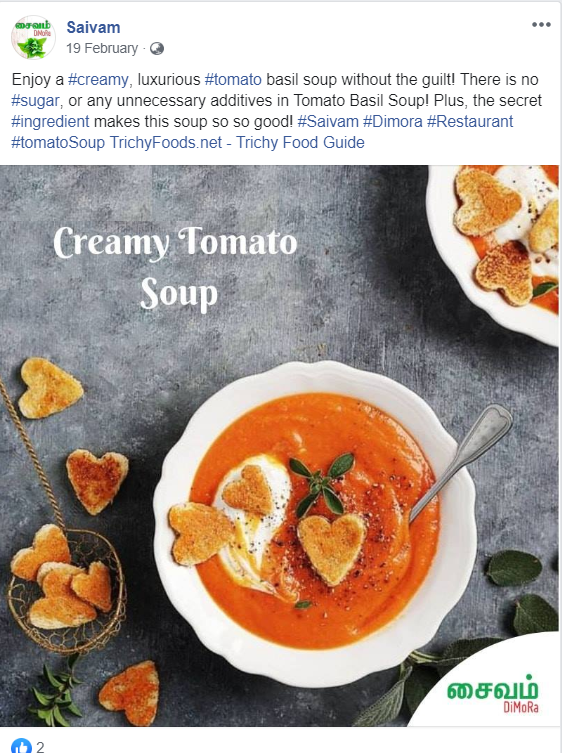This screenshot has width=562, height=753.
Task: Open the #creamy hashtag
Action: tap(98, 80)
